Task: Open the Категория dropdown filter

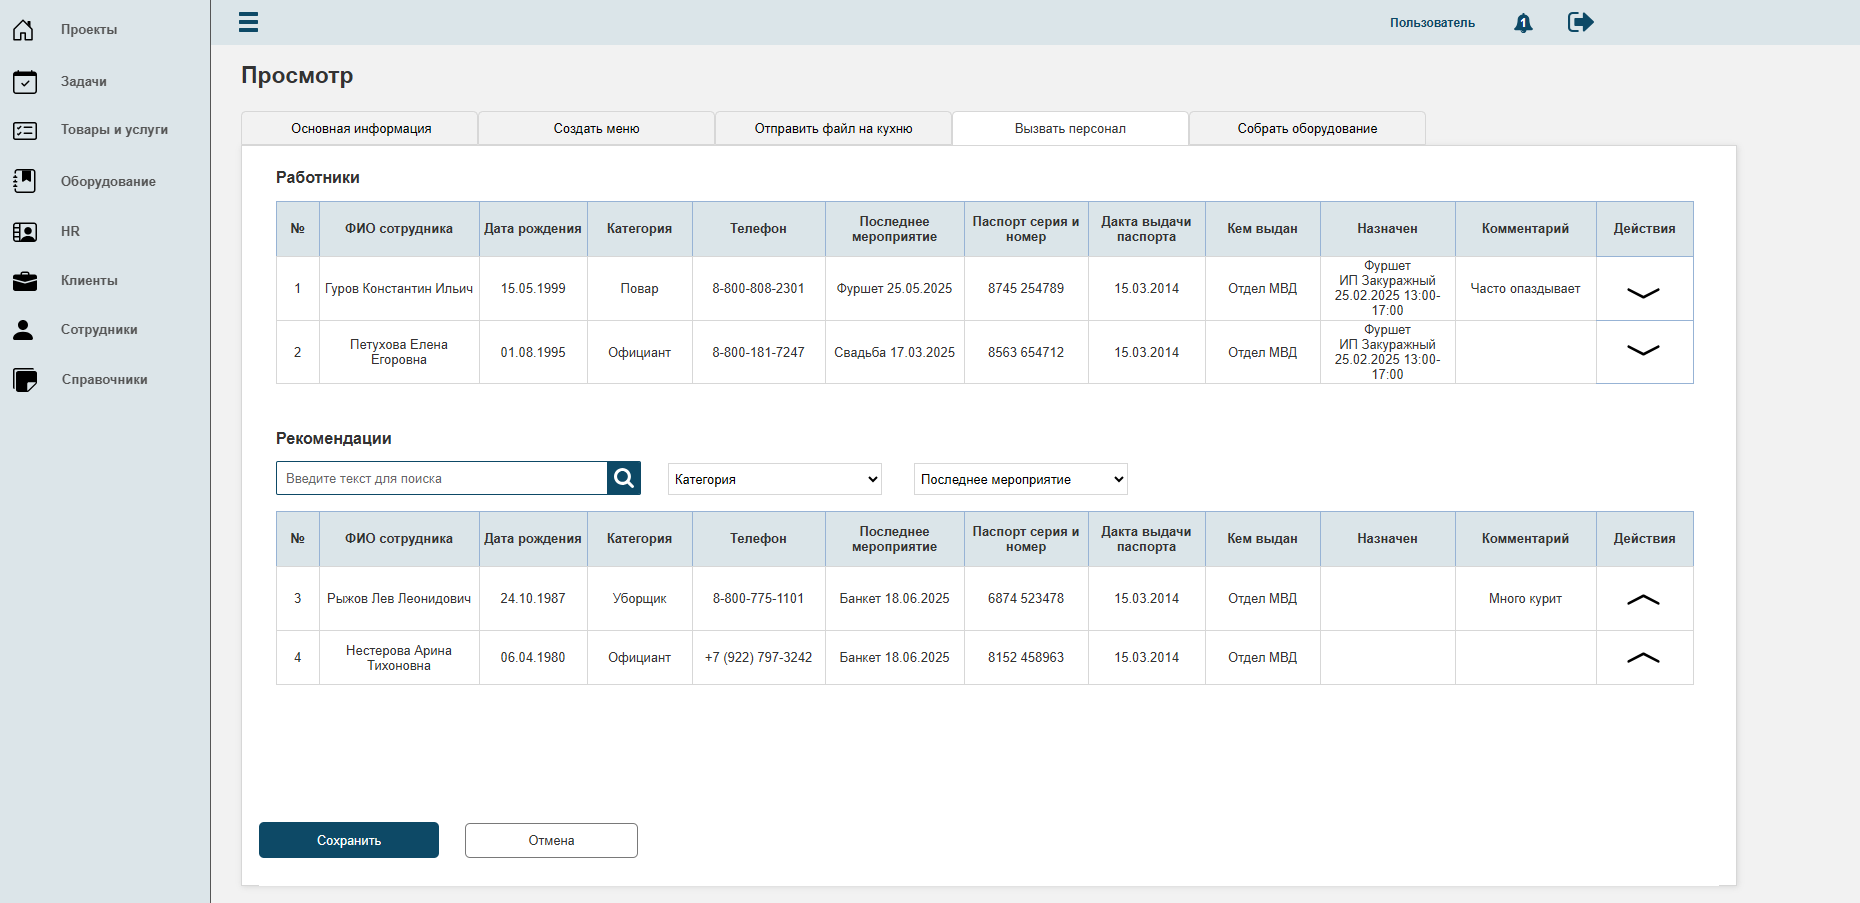Action: tap(775, 479)
